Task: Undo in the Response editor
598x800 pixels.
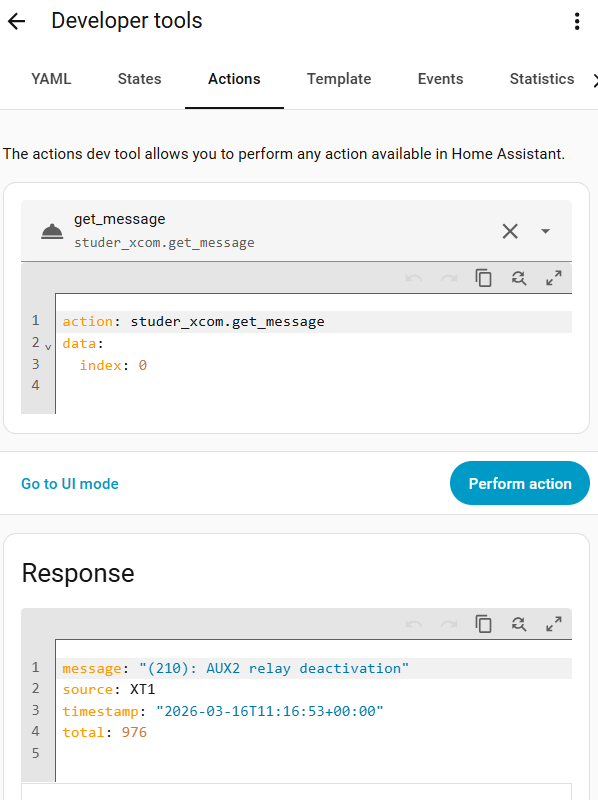Action: [414, 624]
